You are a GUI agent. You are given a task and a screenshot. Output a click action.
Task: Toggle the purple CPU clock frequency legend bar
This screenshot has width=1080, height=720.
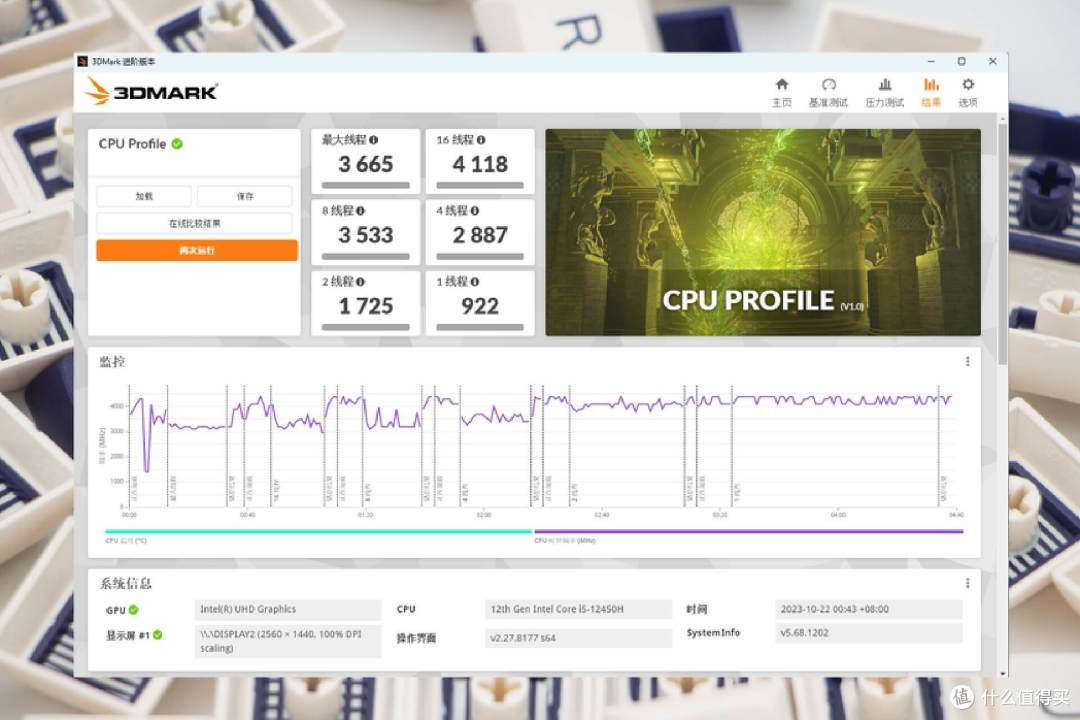point(749,531)
